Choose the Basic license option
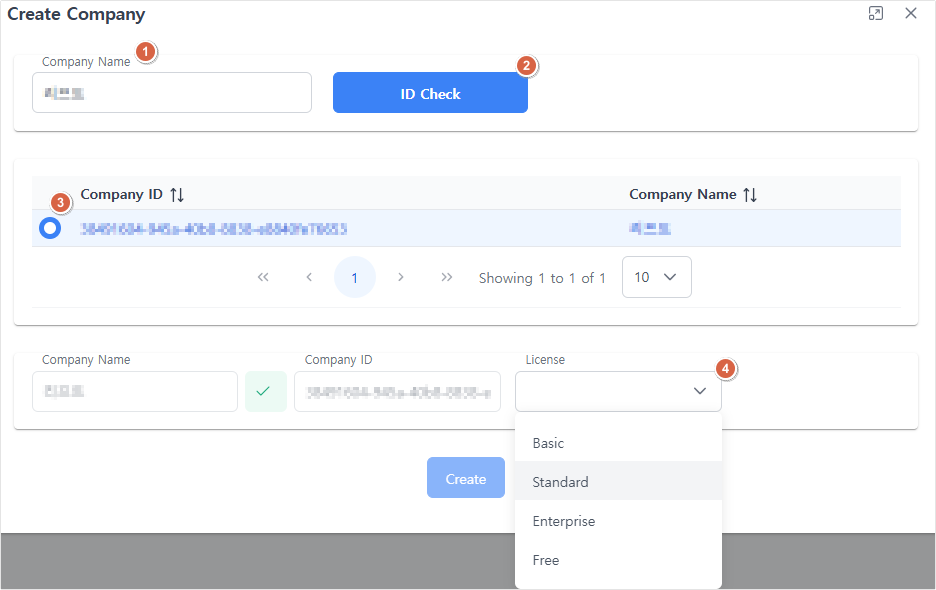The height and width of the screenshot is (590, 936). 618,443
